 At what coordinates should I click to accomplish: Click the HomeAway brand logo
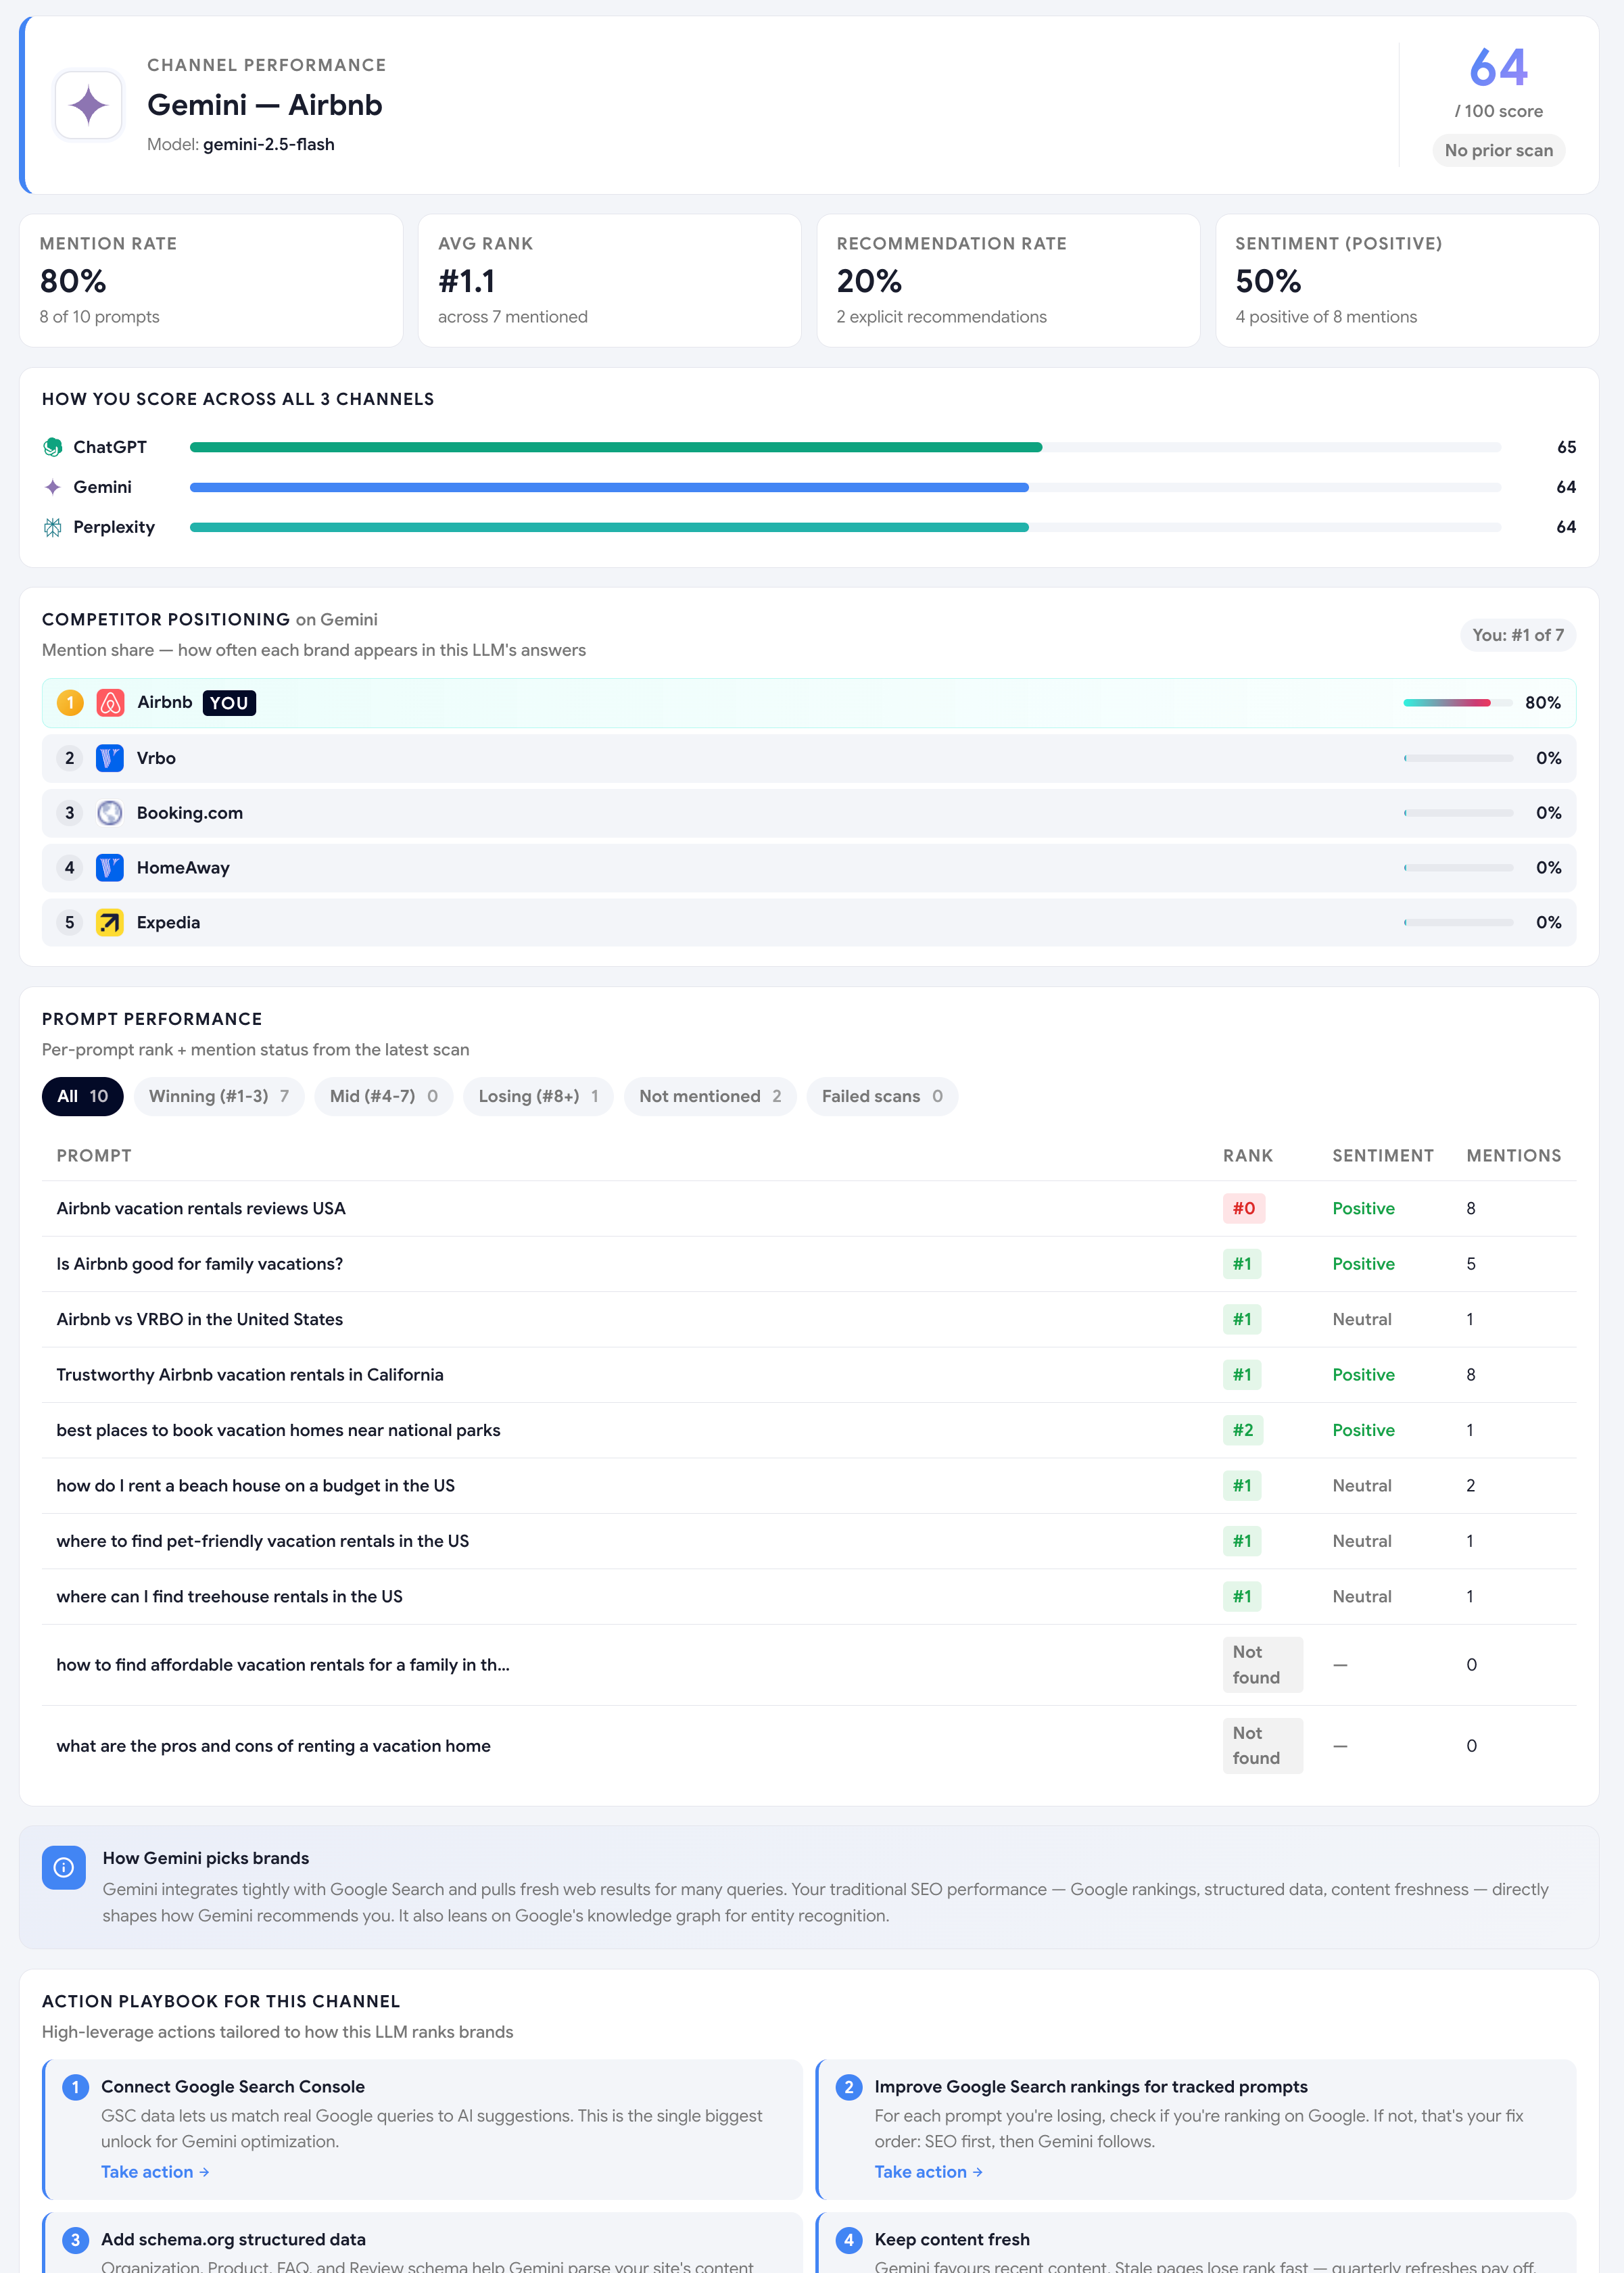point(110,868)
